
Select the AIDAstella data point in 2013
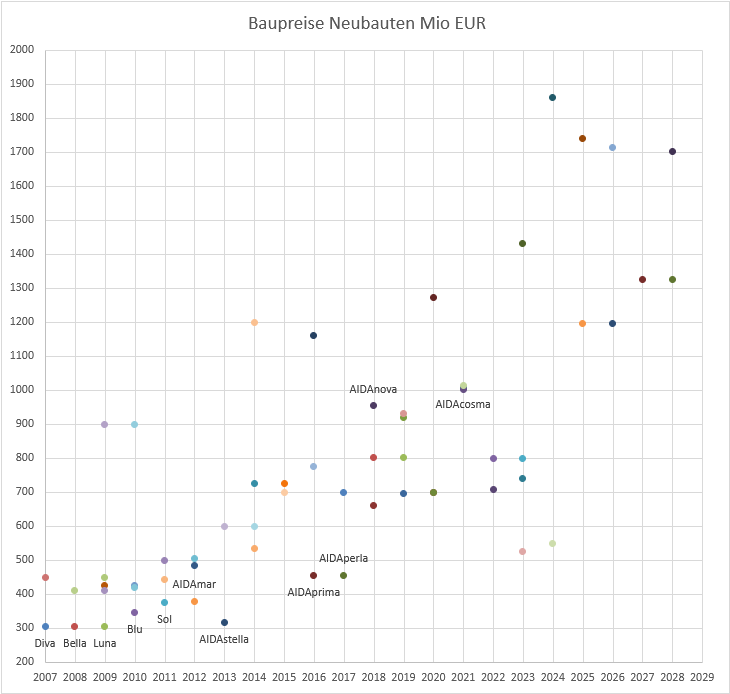tap(224, 622)
